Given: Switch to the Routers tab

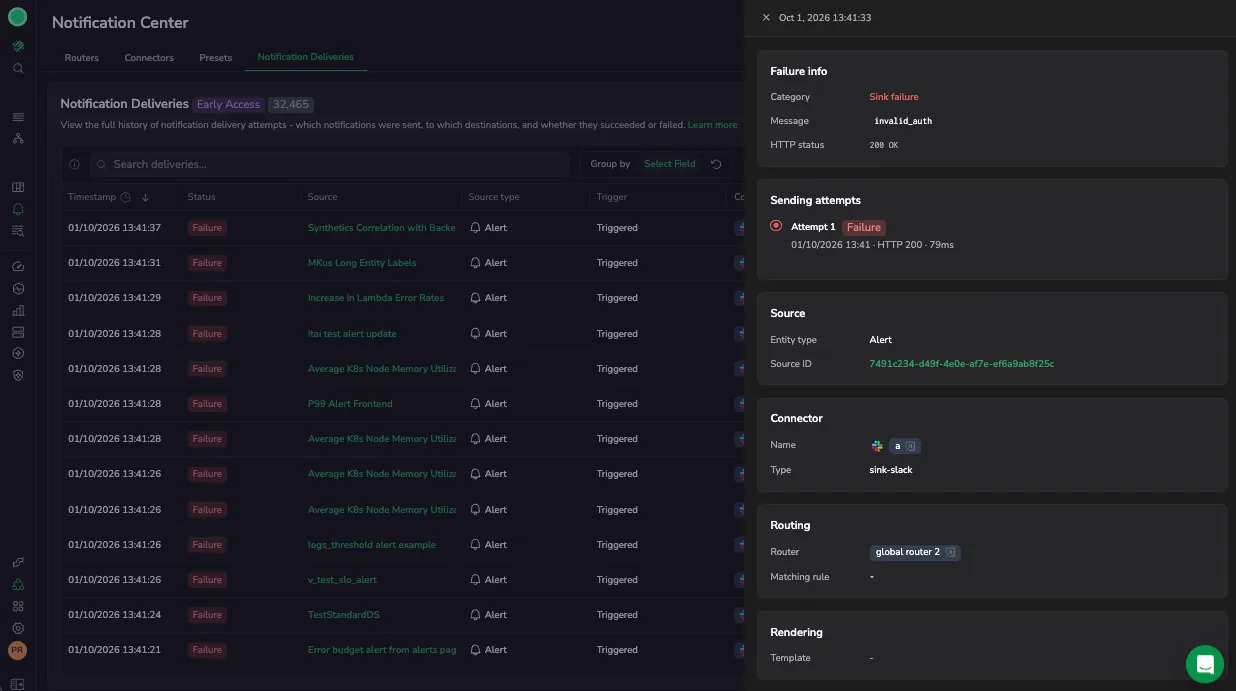Looking at the screenshot, I should [82, 58].
